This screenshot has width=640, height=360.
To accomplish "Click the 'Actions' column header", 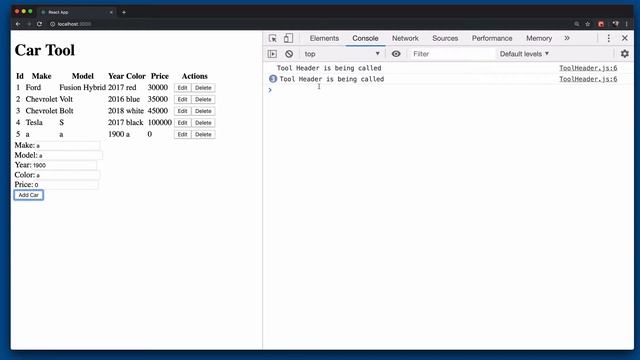I will pyautogui.click(x=195, y=76).
